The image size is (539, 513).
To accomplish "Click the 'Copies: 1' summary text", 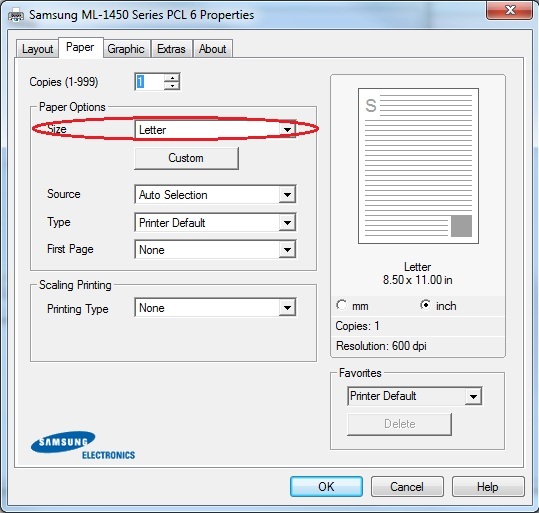I will [357, 326].
